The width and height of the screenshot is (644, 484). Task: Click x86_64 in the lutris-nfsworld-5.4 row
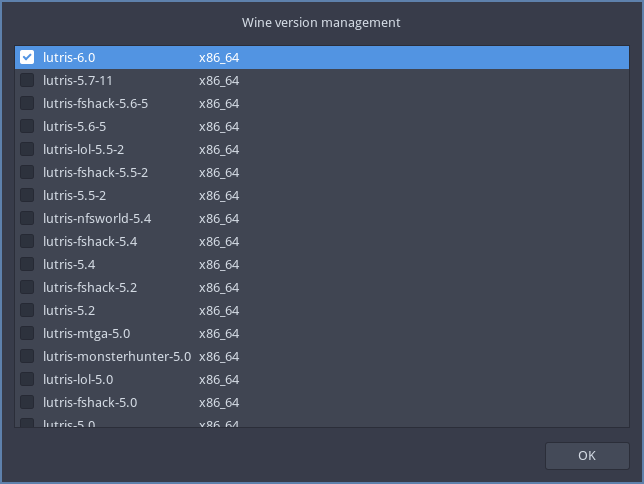219,219
